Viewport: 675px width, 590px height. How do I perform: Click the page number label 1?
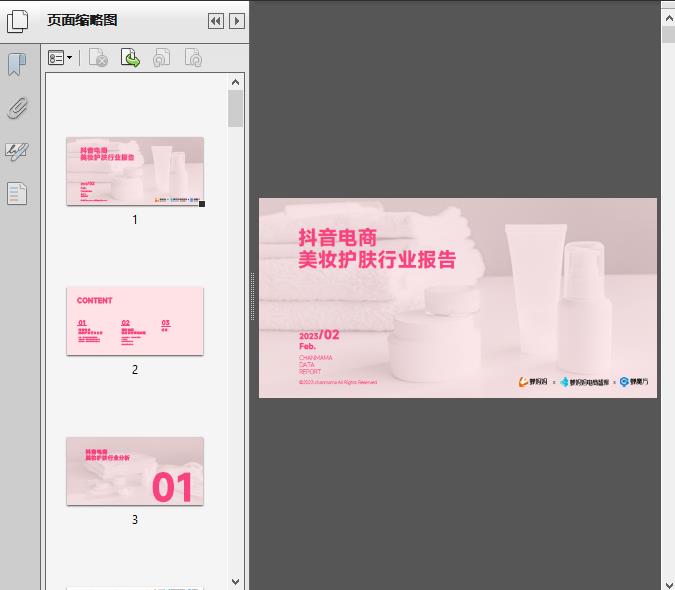[x=135, y=219]
